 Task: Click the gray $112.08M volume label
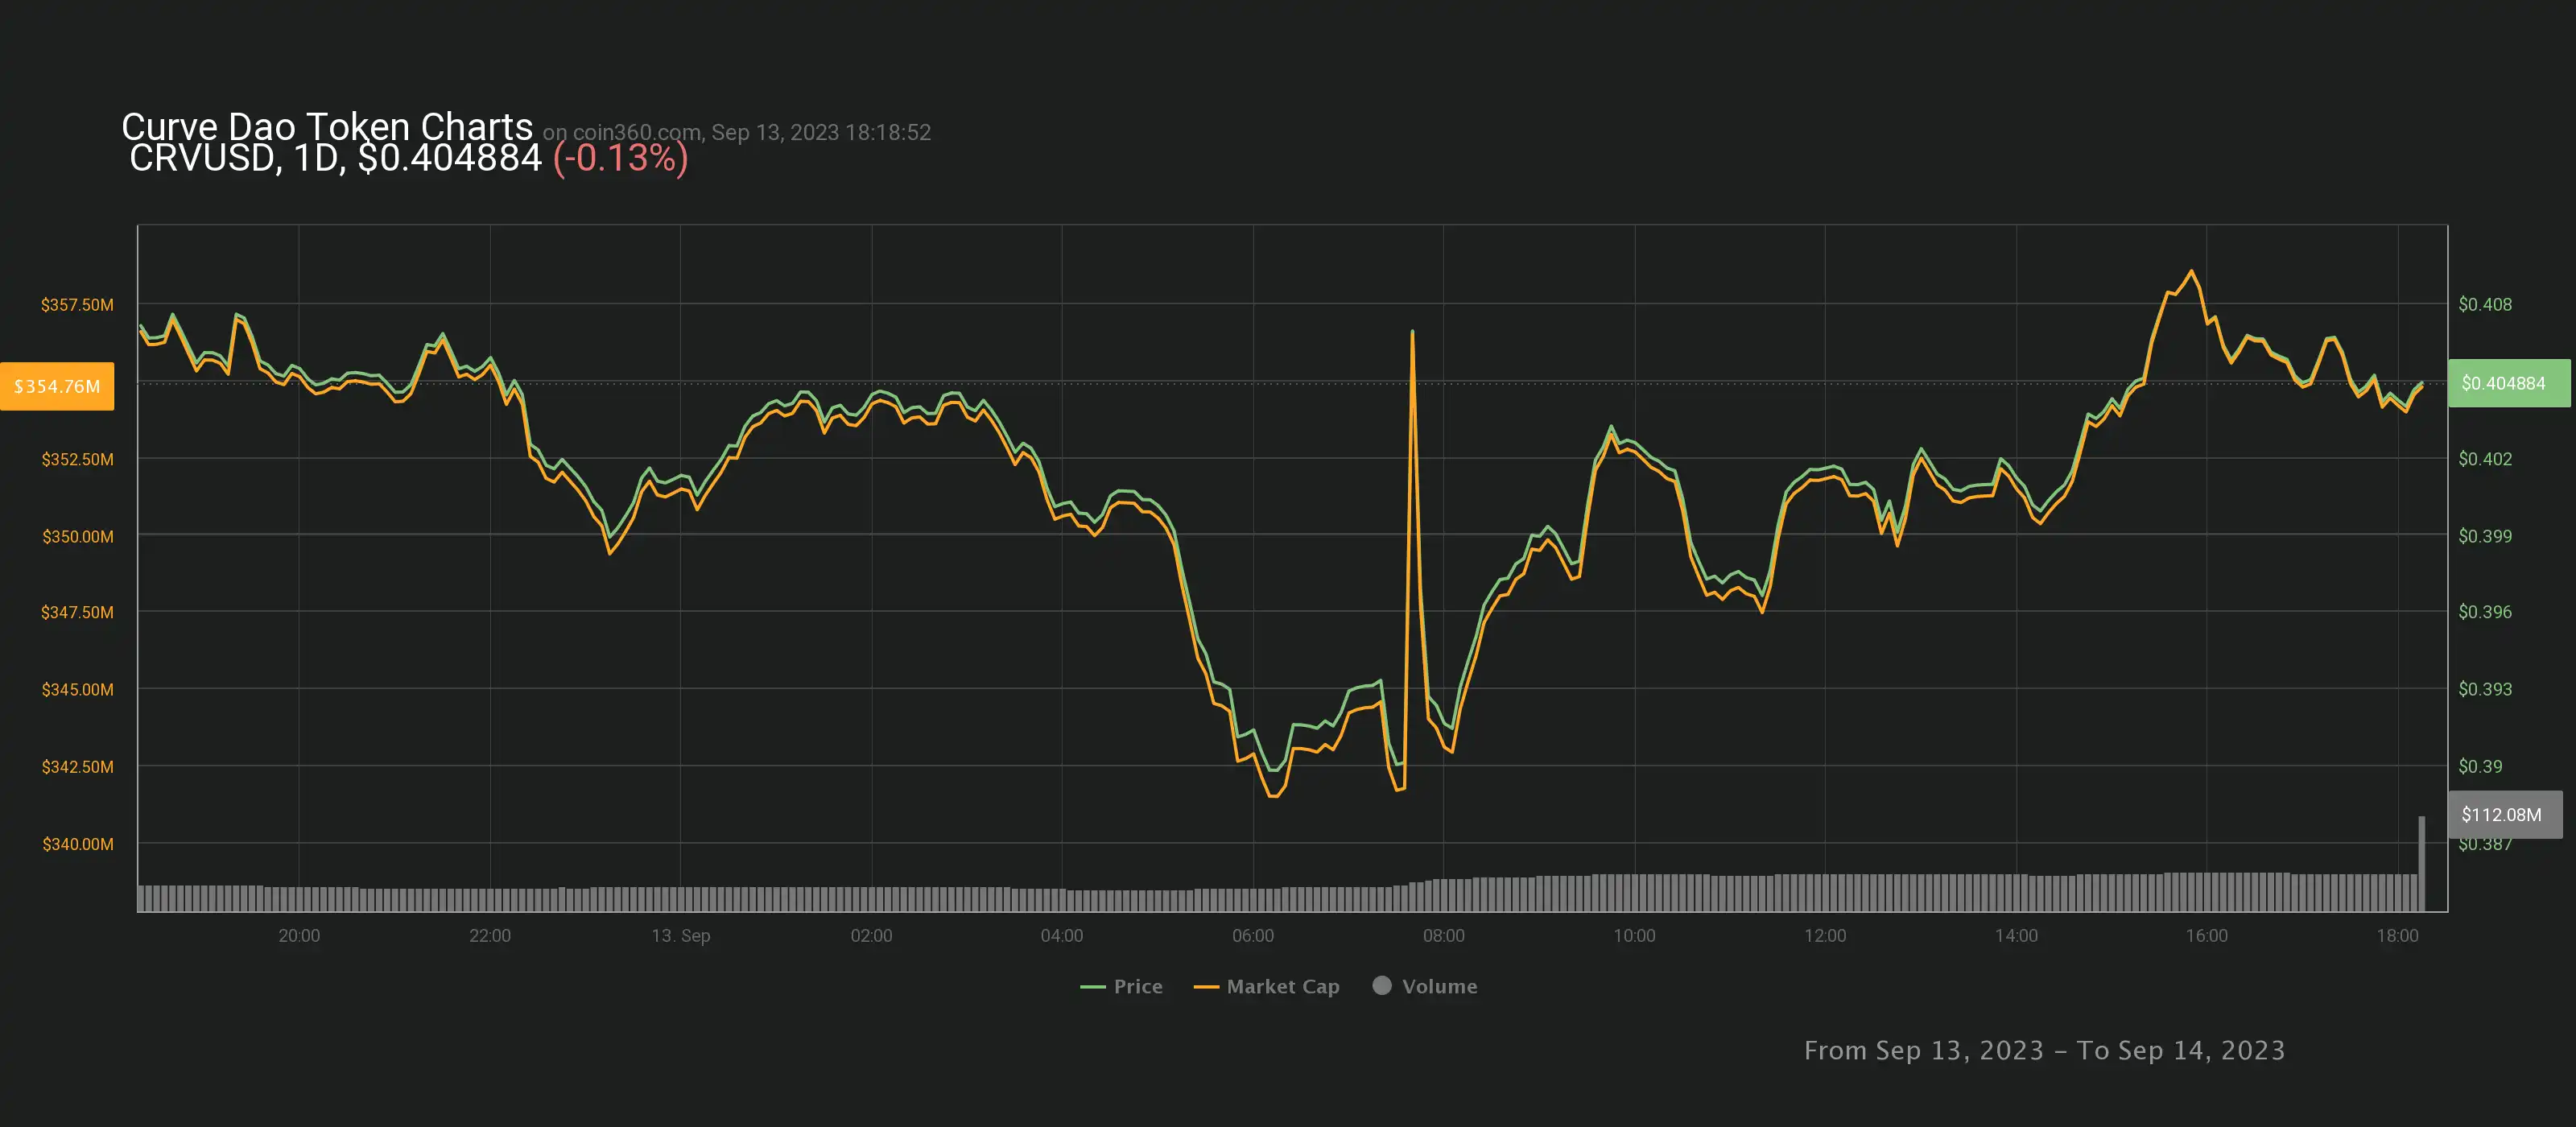(x=2504, y=814)
